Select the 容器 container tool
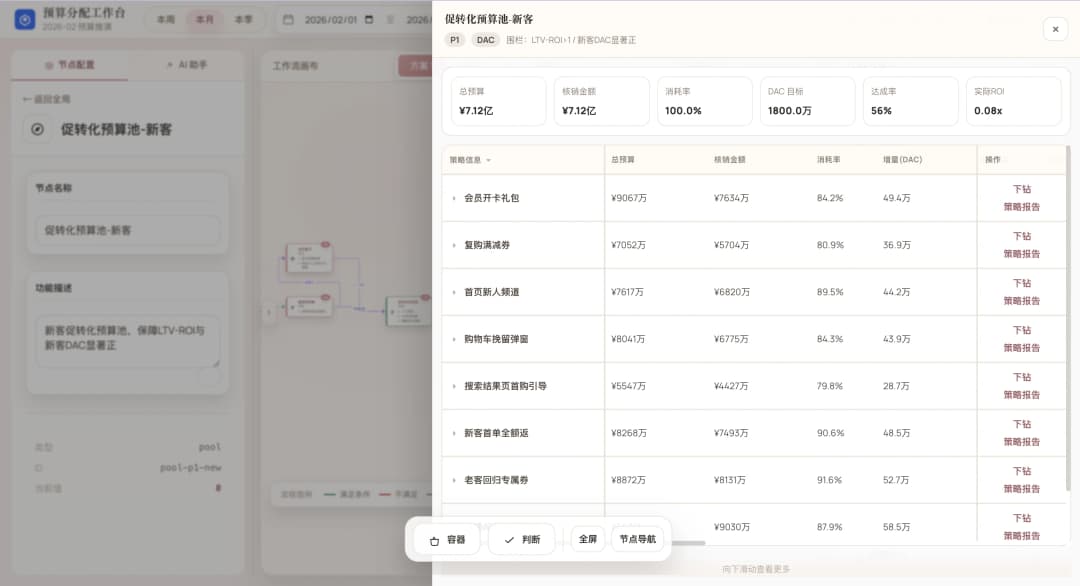This screenshot has height=586, width=1080. [x=445, y=539]
